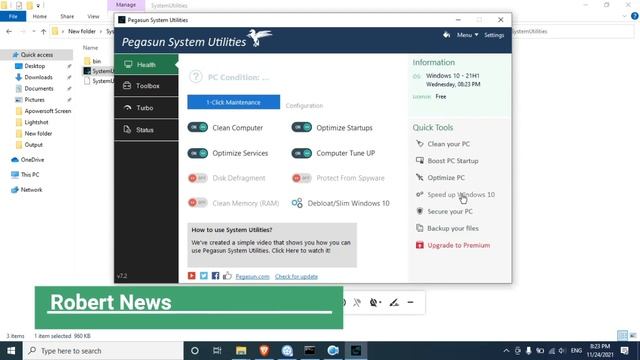The width and height of the screenshot is (640, 360).
Task: Select Pictures in navigation pane
Action: pyautogui.click(x=34, y=100)
